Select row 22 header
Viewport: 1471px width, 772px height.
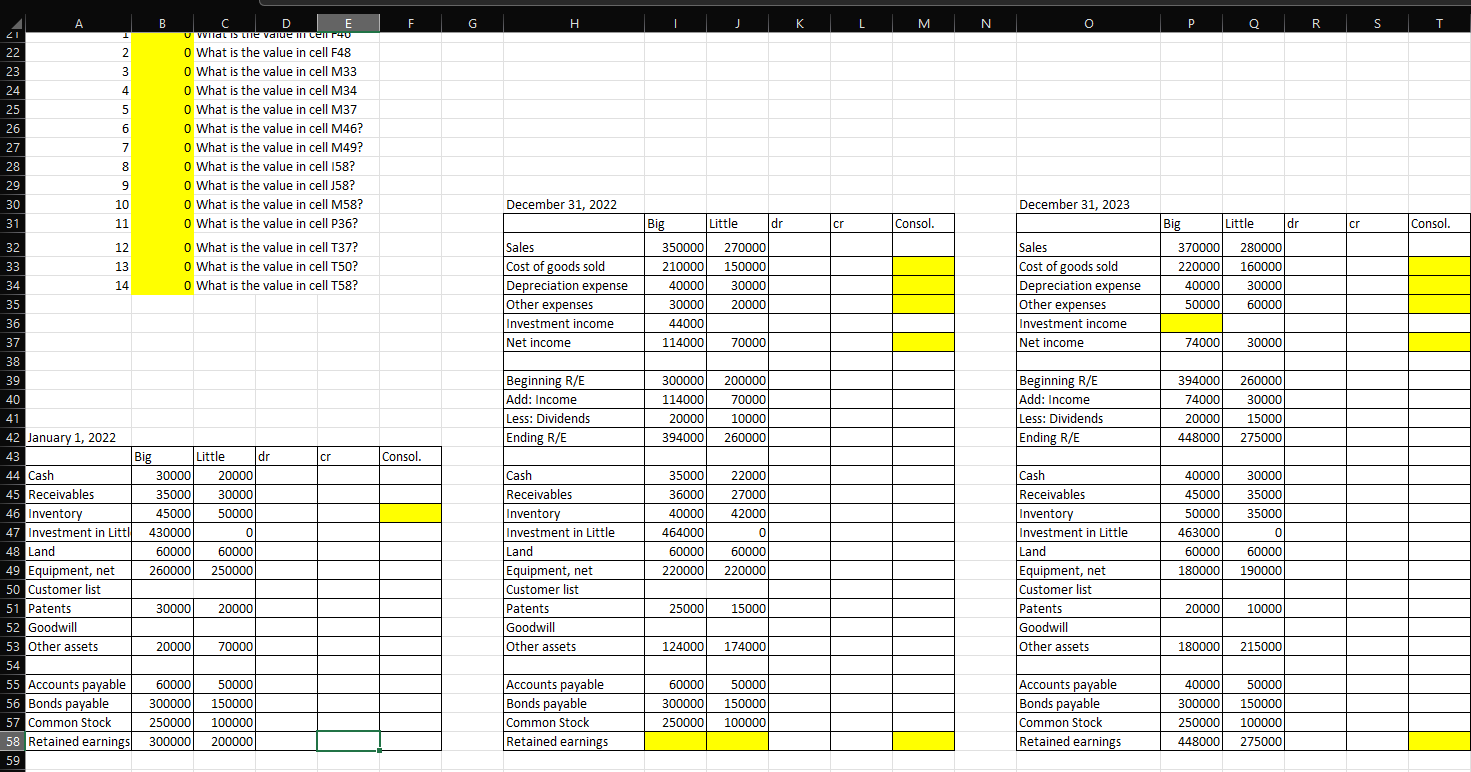14,52
